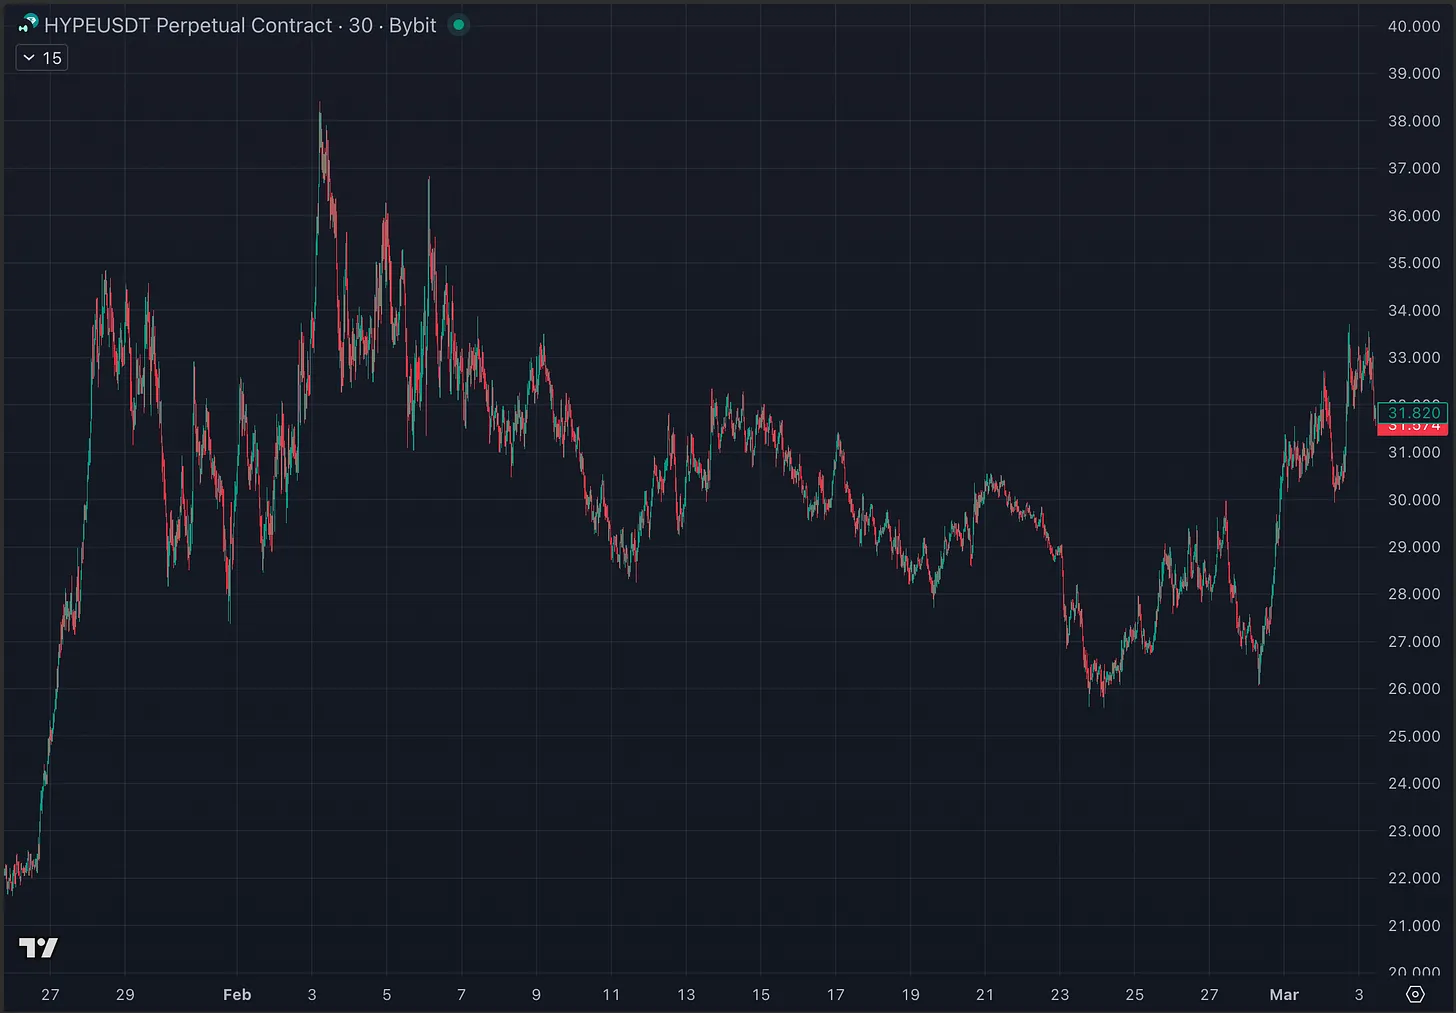Select the red 31.574 price label
Viewport: 1456px width, 1013px height.
(x=1413, y=429)
